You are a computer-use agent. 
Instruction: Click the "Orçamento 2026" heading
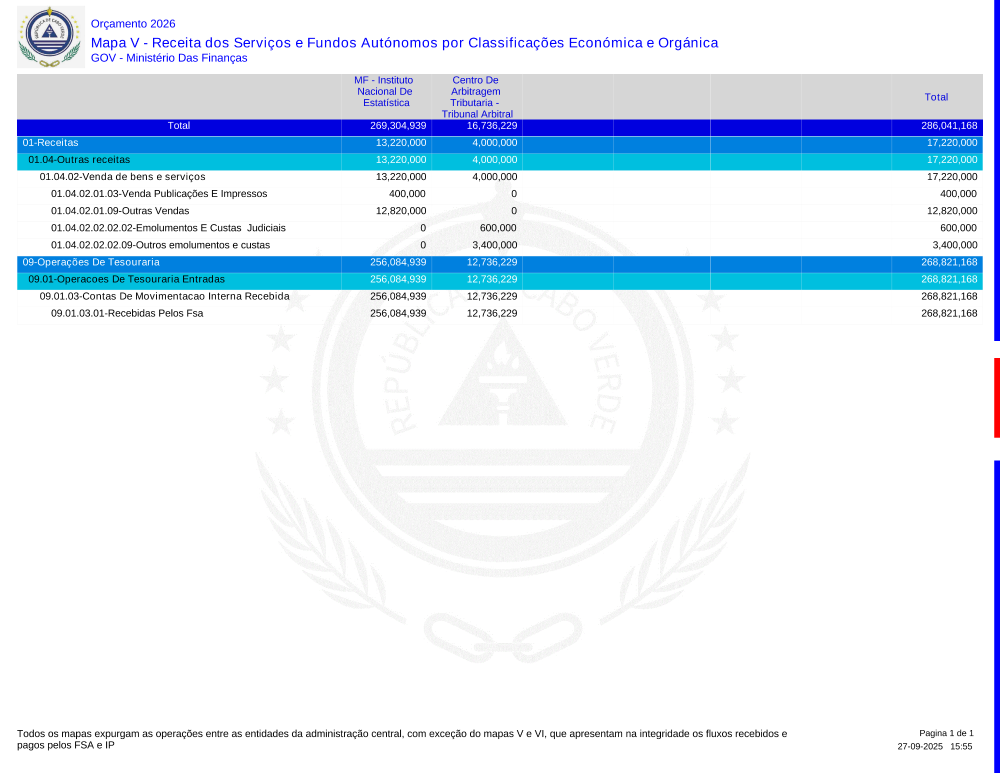pyautogui.click(x=132, y=23)
